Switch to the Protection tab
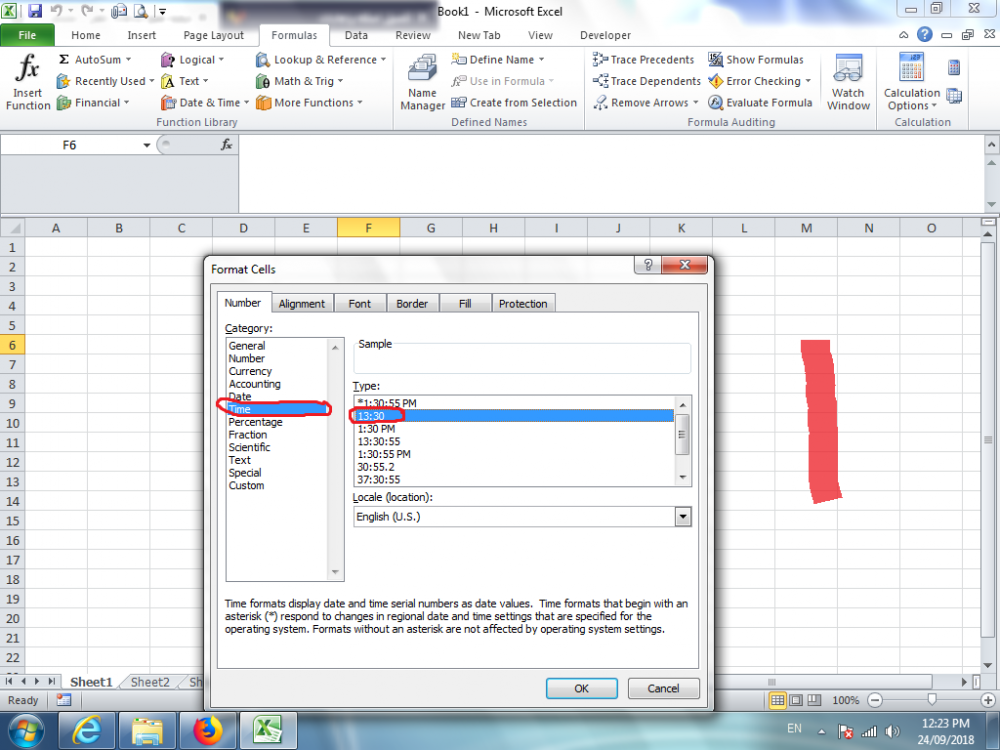 (523, 304)
